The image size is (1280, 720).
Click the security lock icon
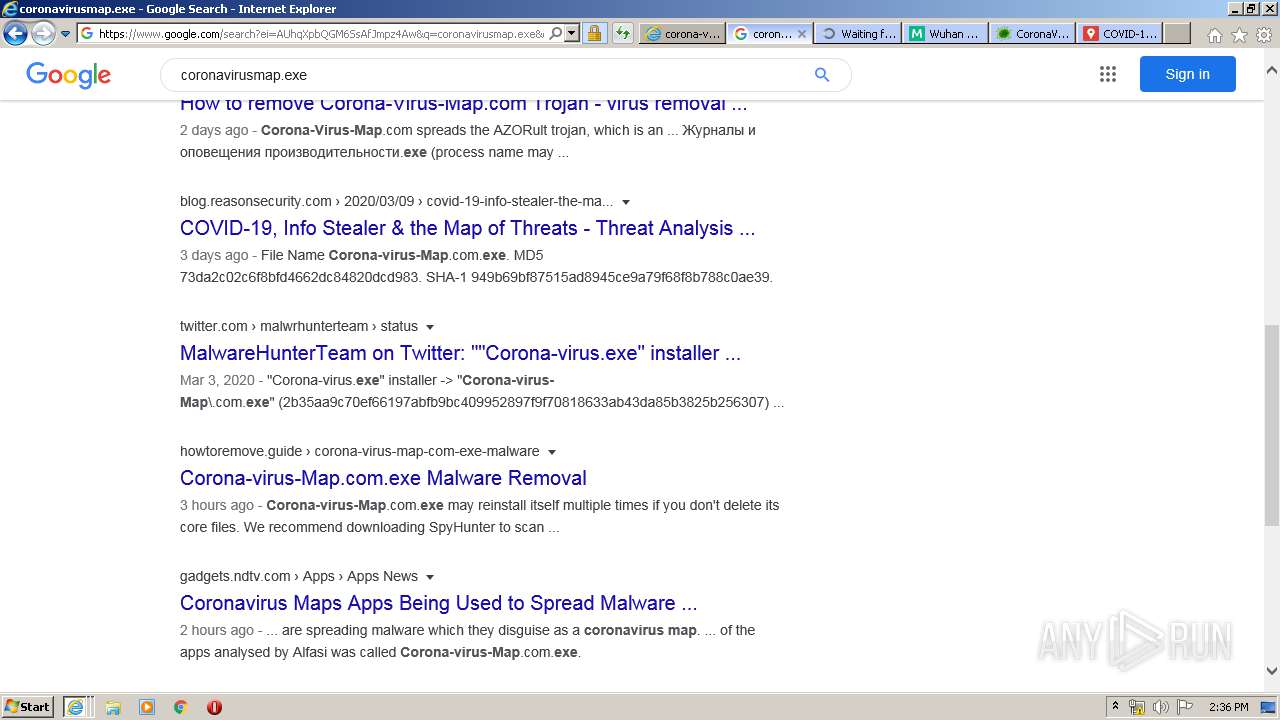coord(594,33)
